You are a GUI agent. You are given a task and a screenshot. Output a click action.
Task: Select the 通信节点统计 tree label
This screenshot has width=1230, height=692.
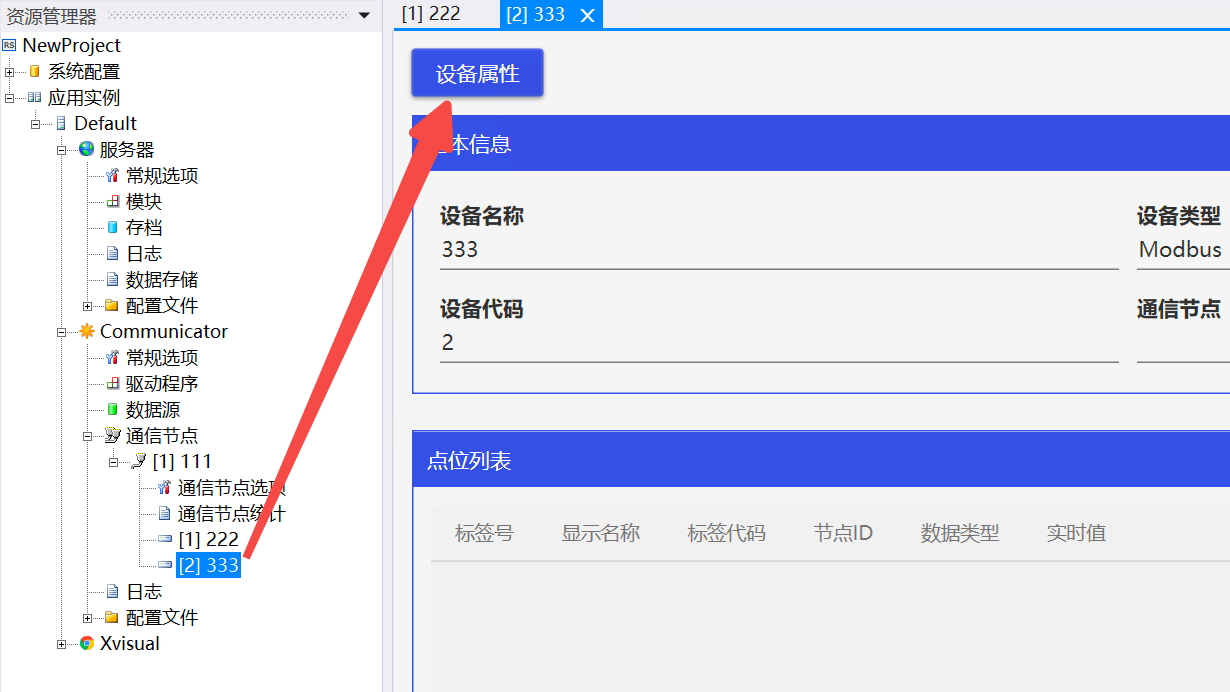tap(232, 513)
